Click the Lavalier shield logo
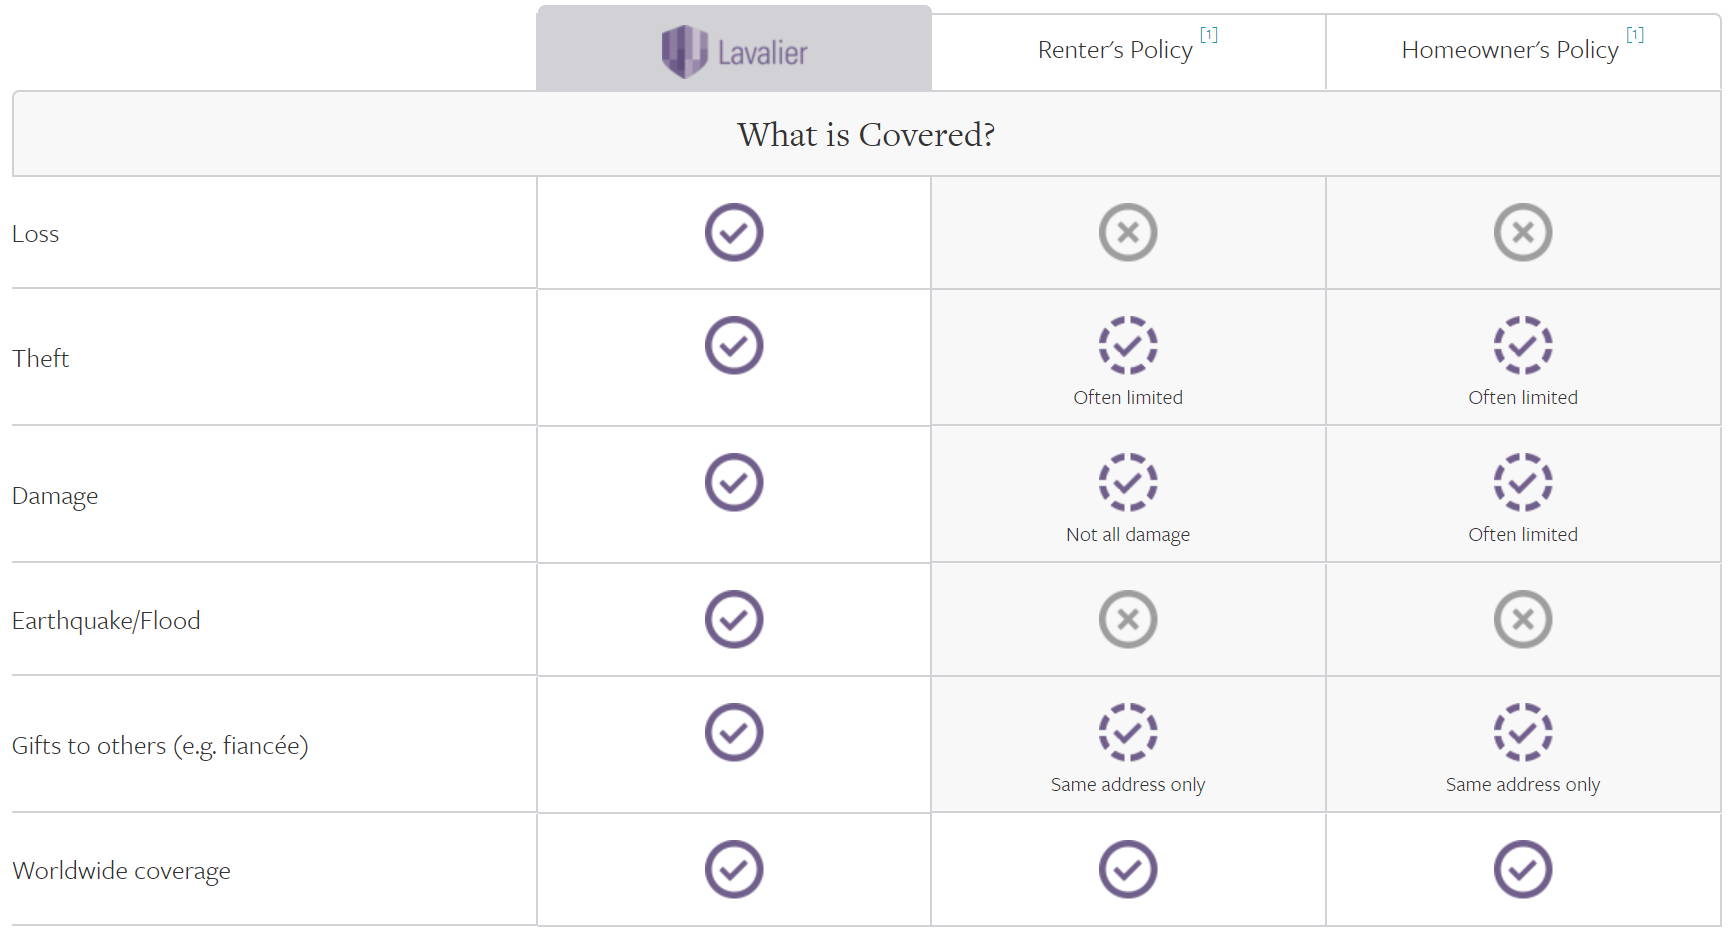Image resolution: width=1730 pixels, height=932 pixels. click(x=685, y=51)
